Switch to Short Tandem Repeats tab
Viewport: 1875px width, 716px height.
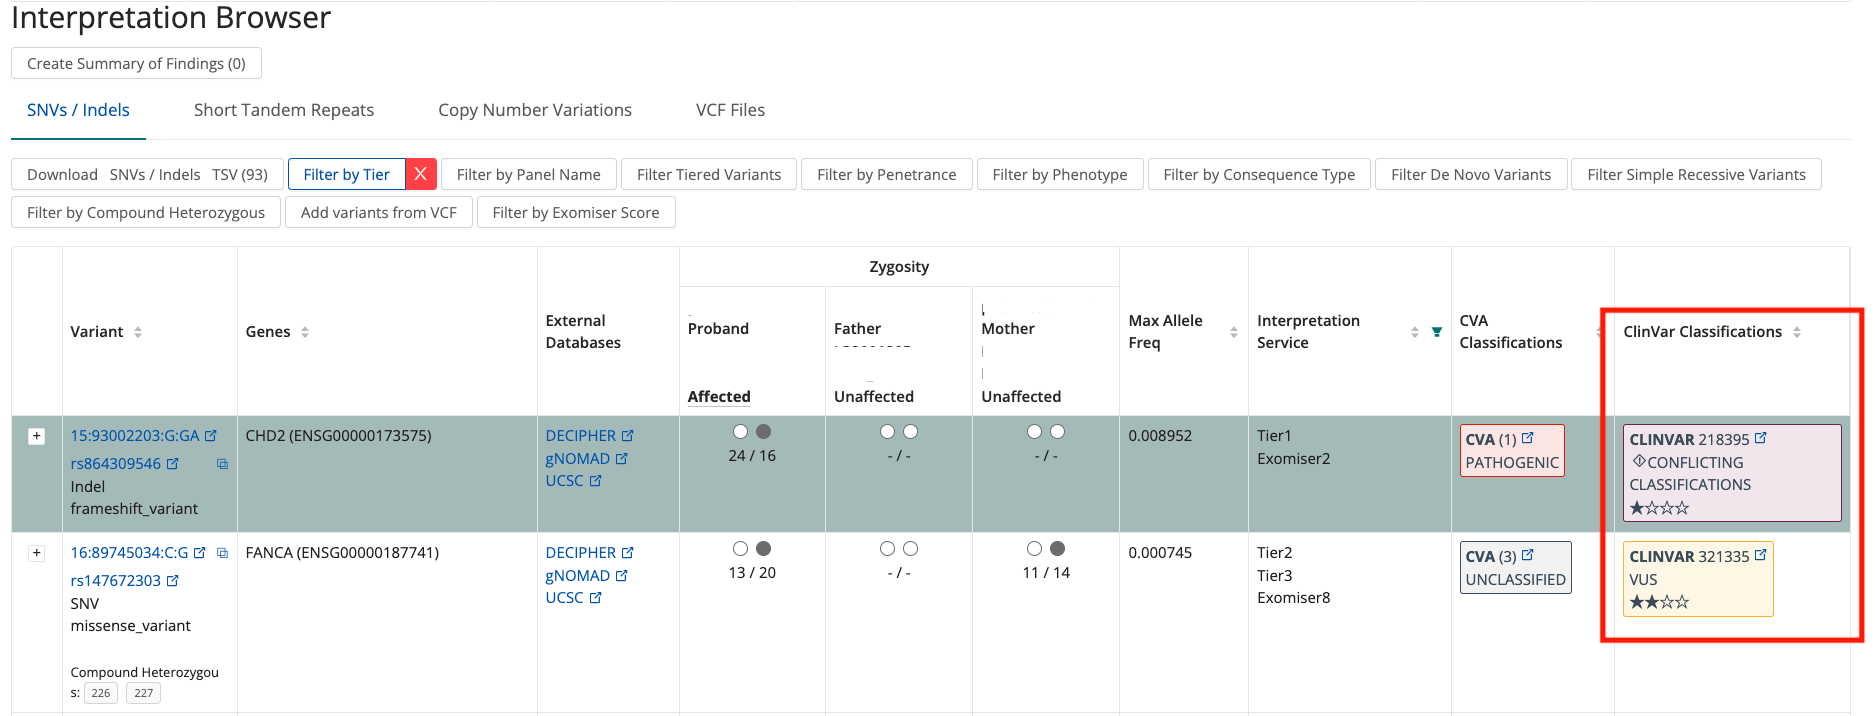[x=283, y=110]
